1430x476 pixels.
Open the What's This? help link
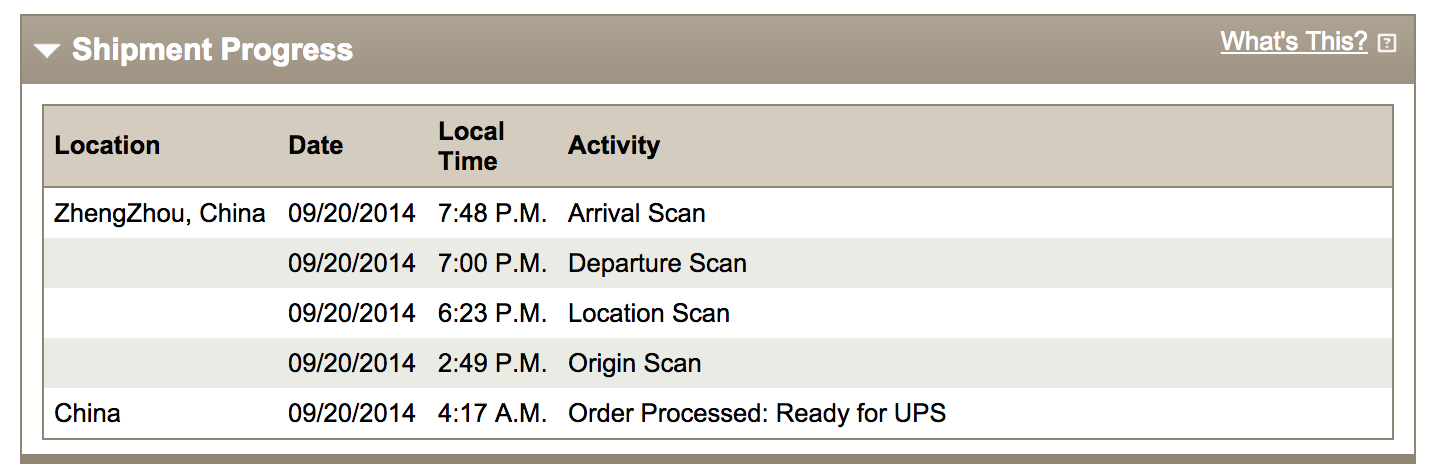click(1293, 42)
